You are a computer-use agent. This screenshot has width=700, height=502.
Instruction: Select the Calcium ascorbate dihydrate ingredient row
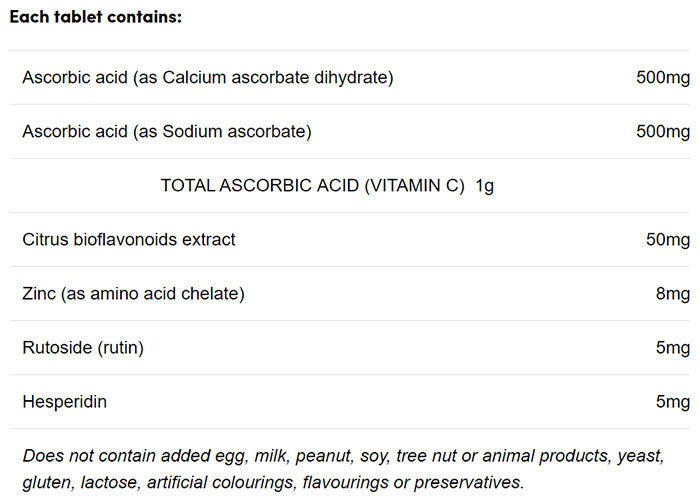207,77
